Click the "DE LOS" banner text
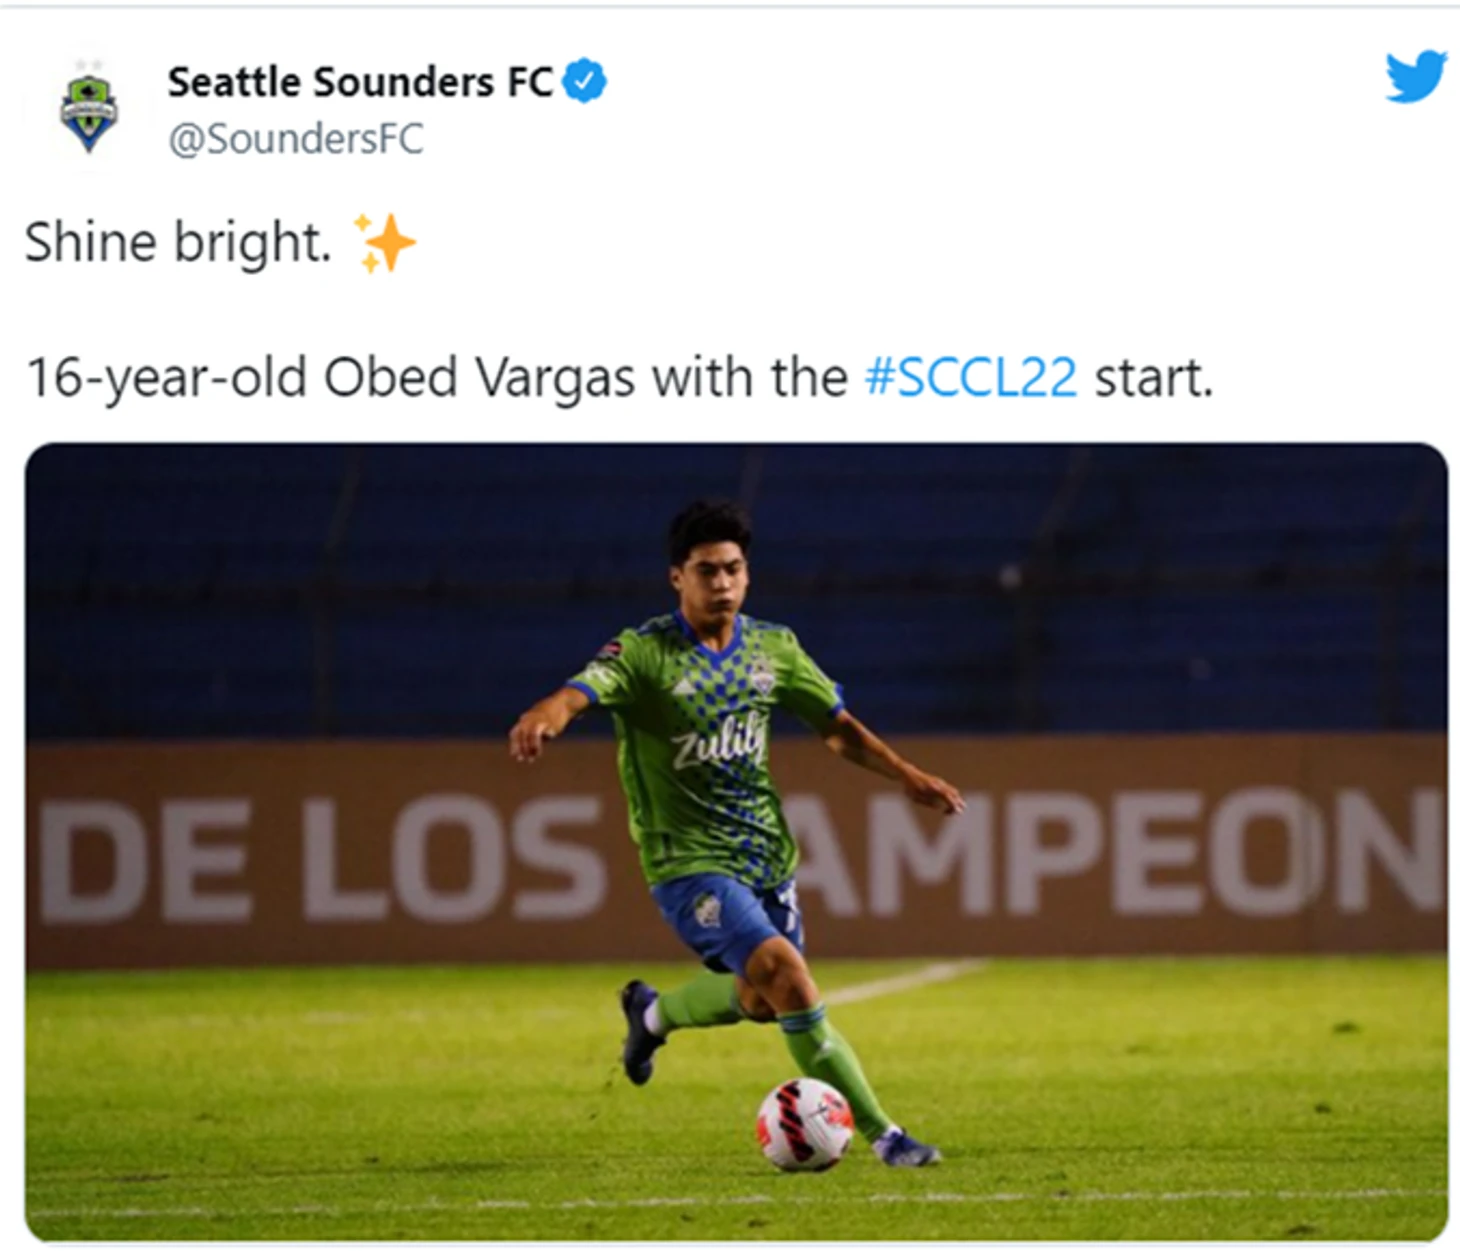The image size is (1460, 1251). [320, 858]
